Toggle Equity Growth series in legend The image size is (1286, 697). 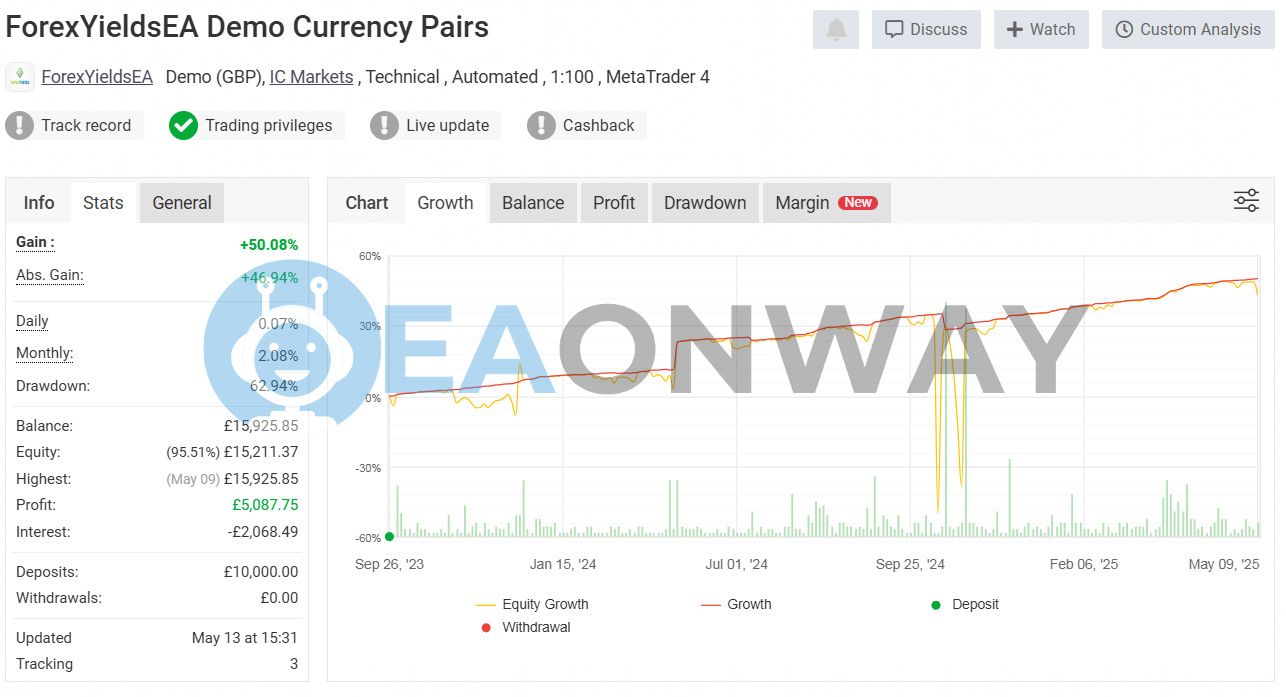pos(532,604)
